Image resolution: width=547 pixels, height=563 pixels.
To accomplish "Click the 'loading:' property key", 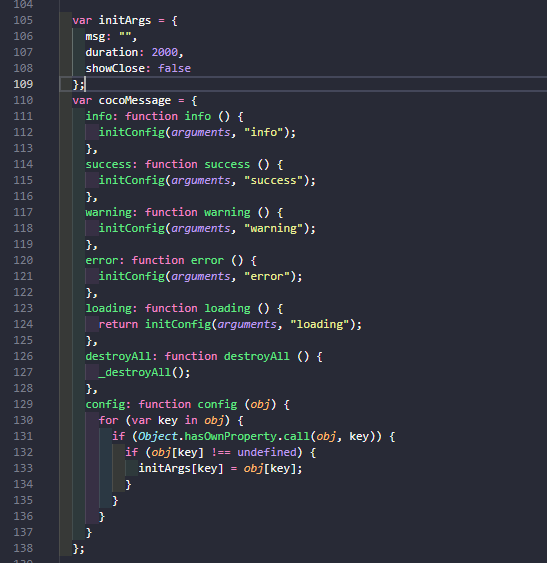I will tap(112, 308).
